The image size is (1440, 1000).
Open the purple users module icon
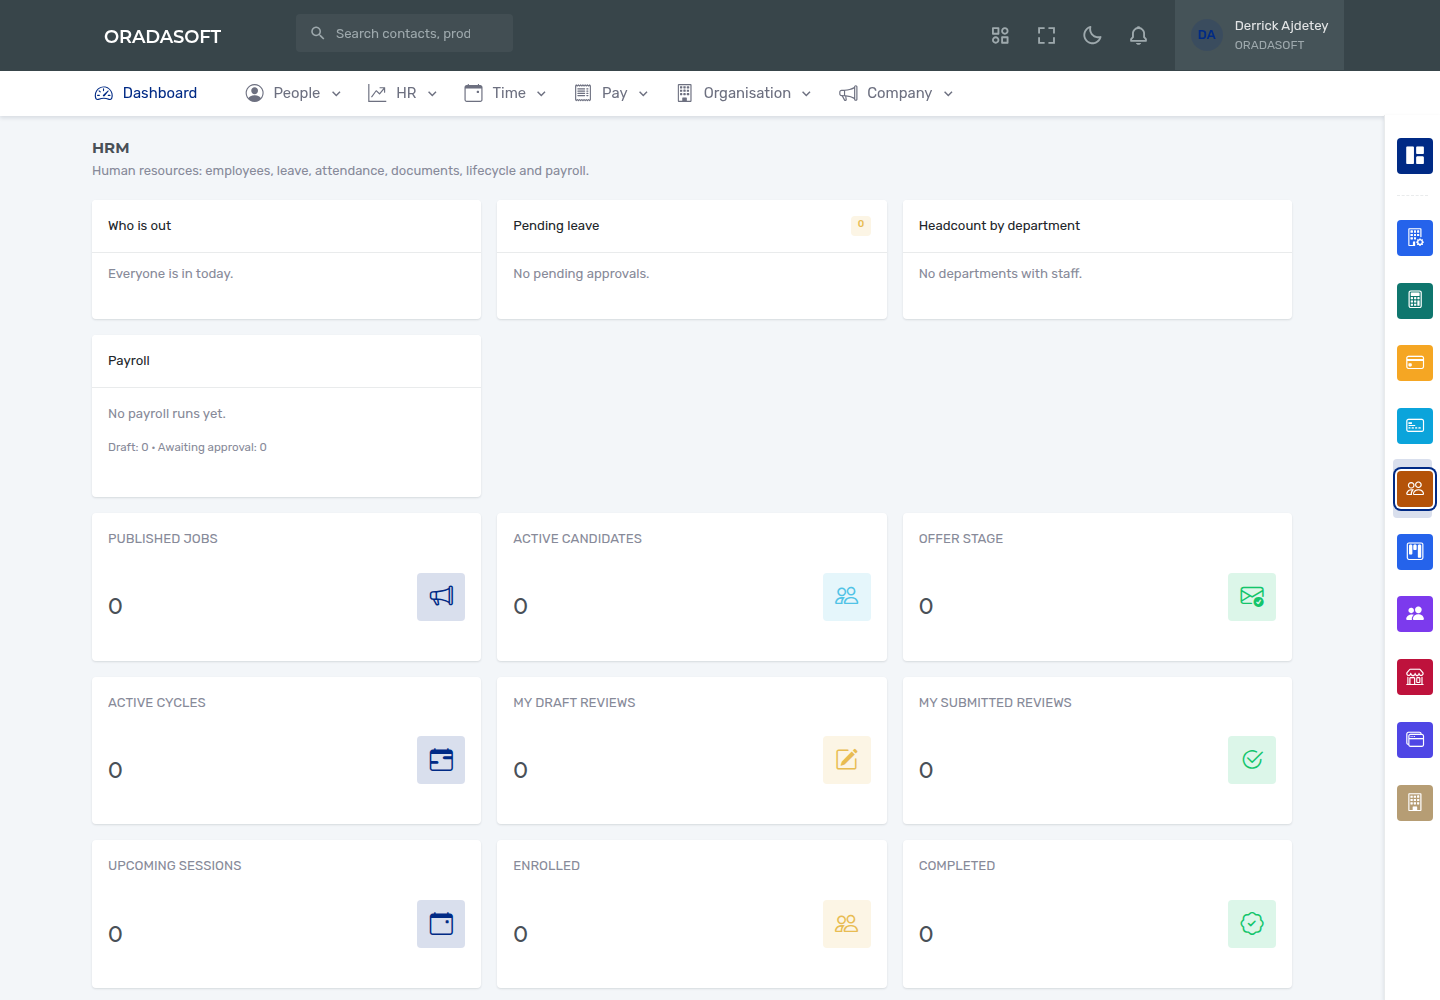(1415, 614)
